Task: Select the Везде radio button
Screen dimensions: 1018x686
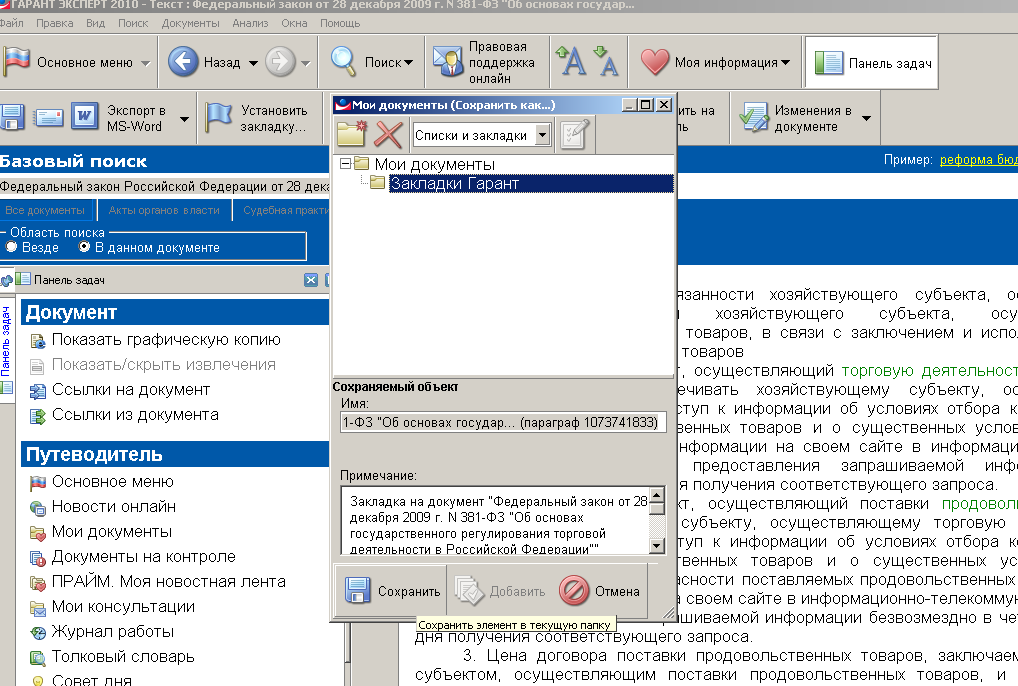Action: click(11, 247)
